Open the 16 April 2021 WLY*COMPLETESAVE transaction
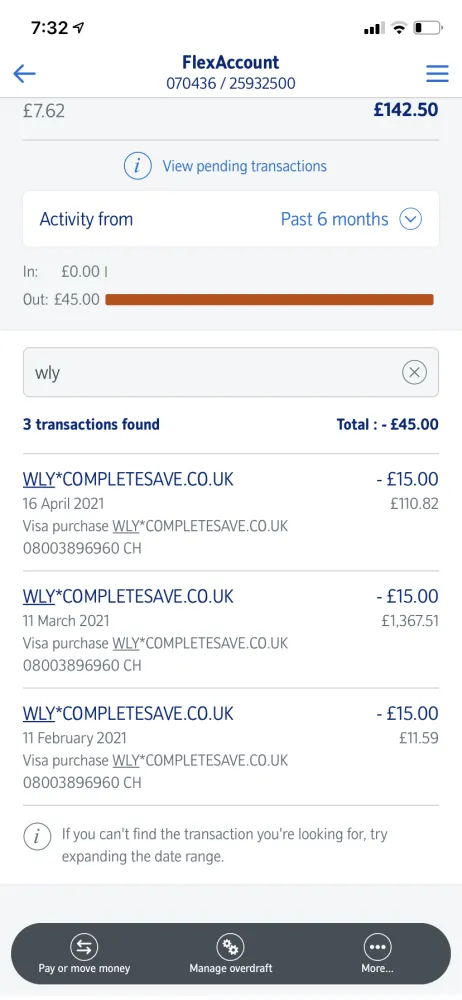462x1000 pixels. (231, 513)
